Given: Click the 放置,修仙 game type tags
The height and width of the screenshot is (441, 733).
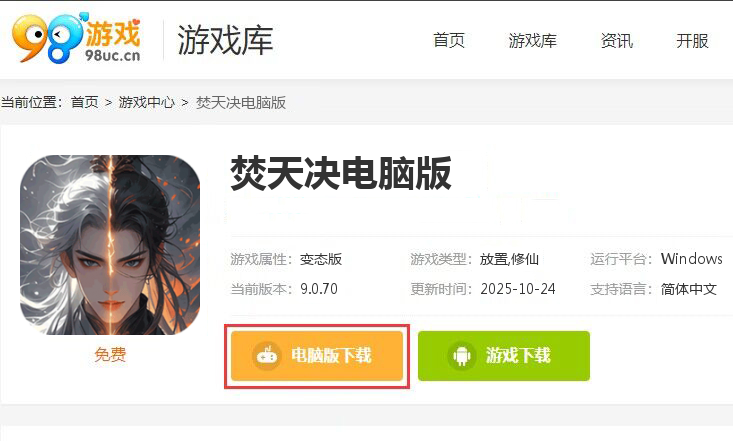Looking at the screenshot, I should pos(509,259).
